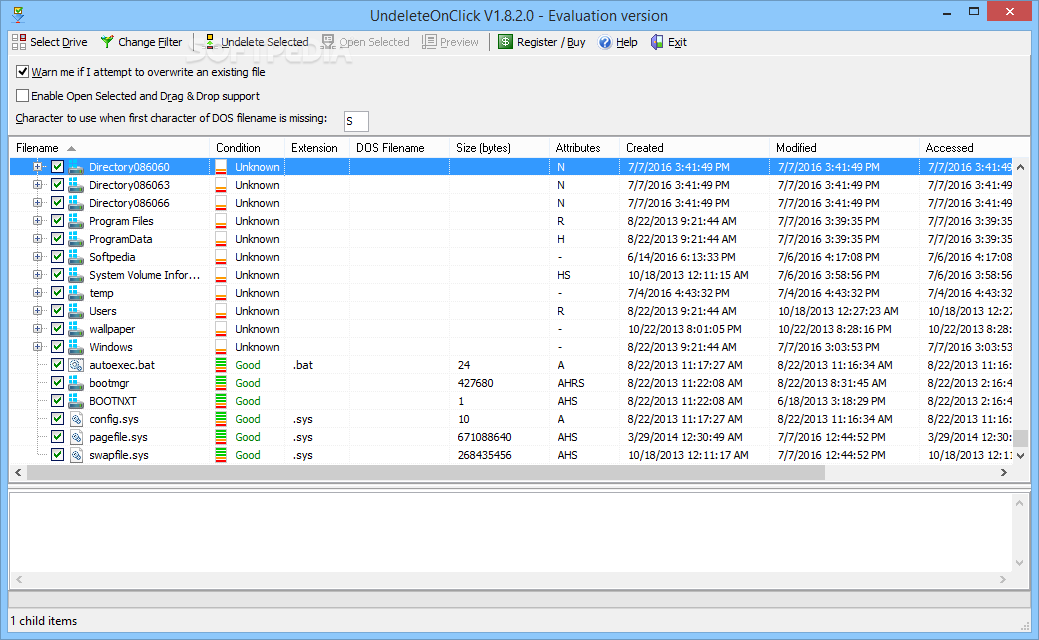Click the file icon of swapfile.sys
This screenshot has height=640, width=1039.
coord(76,455)
